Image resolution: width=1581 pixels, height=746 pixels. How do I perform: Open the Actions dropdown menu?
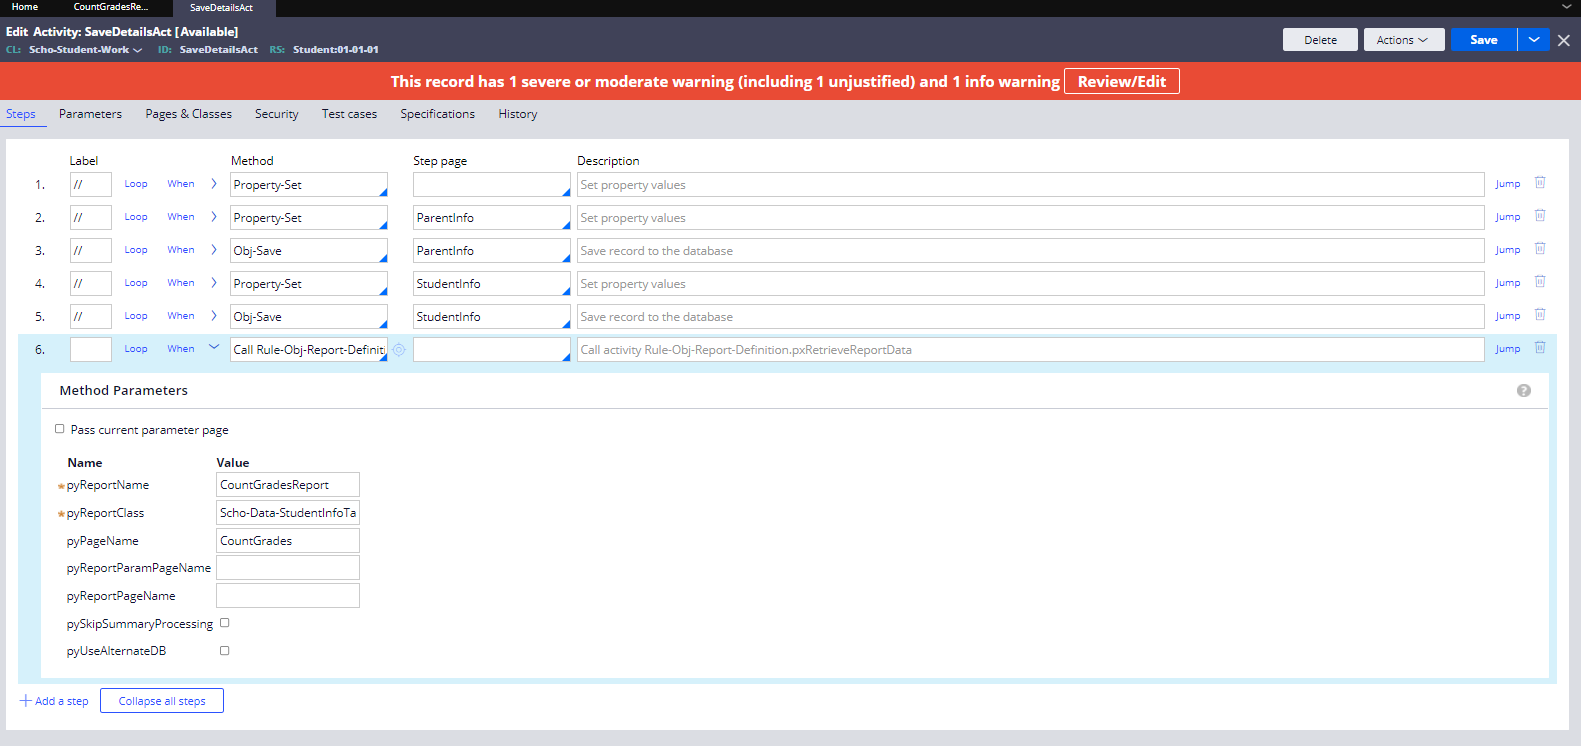tap(1402, 40)
